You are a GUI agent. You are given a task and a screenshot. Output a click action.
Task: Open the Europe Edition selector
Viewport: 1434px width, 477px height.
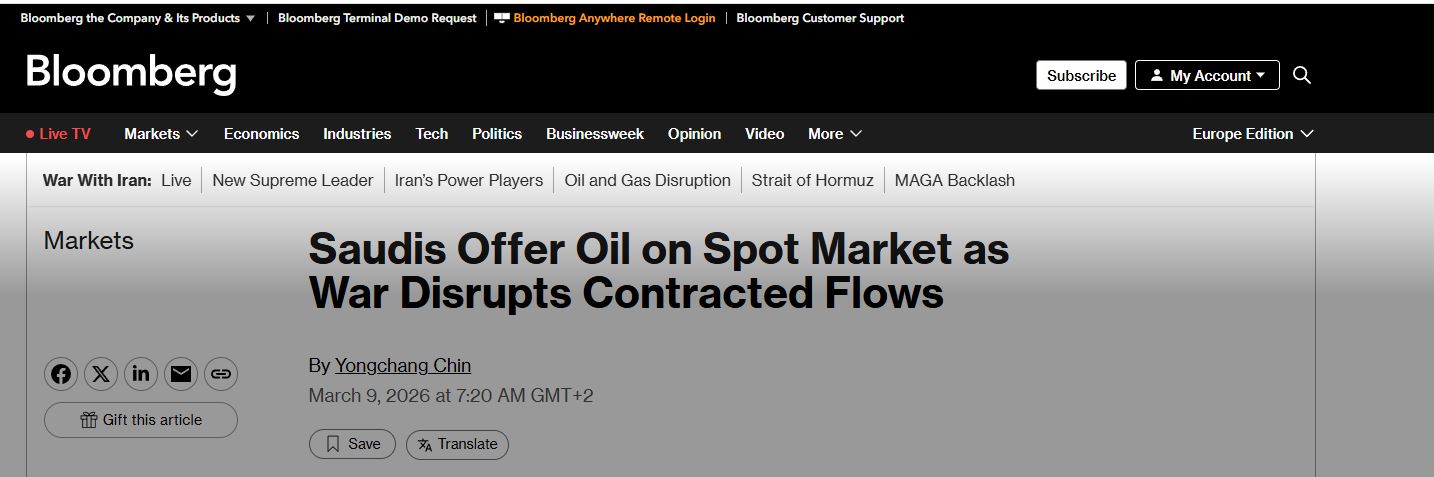point(1252,133)
